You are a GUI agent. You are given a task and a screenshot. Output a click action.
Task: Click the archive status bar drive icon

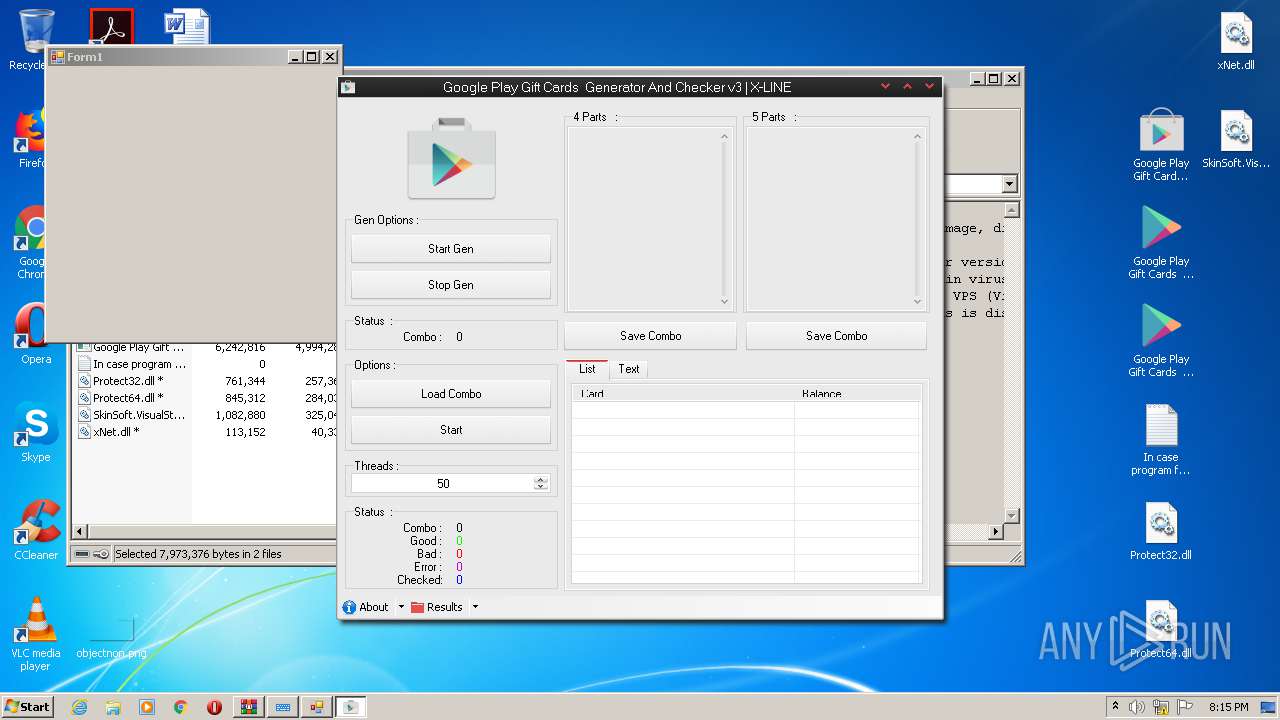[x=82, y=554]
